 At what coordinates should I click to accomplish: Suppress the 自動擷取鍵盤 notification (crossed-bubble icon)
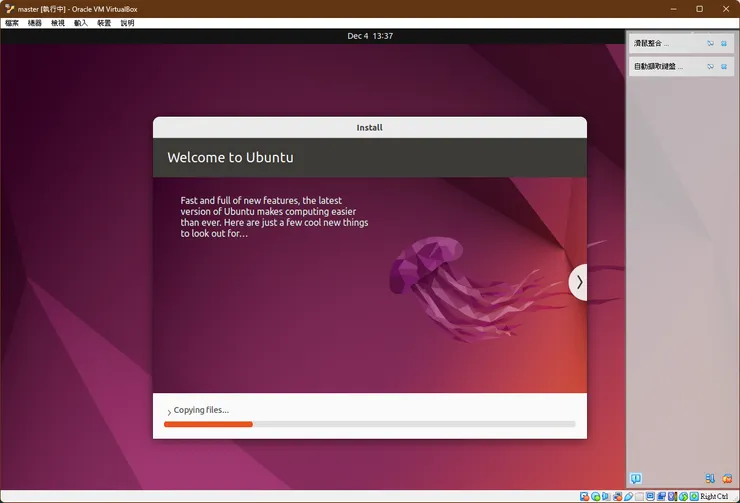[710, 67]
